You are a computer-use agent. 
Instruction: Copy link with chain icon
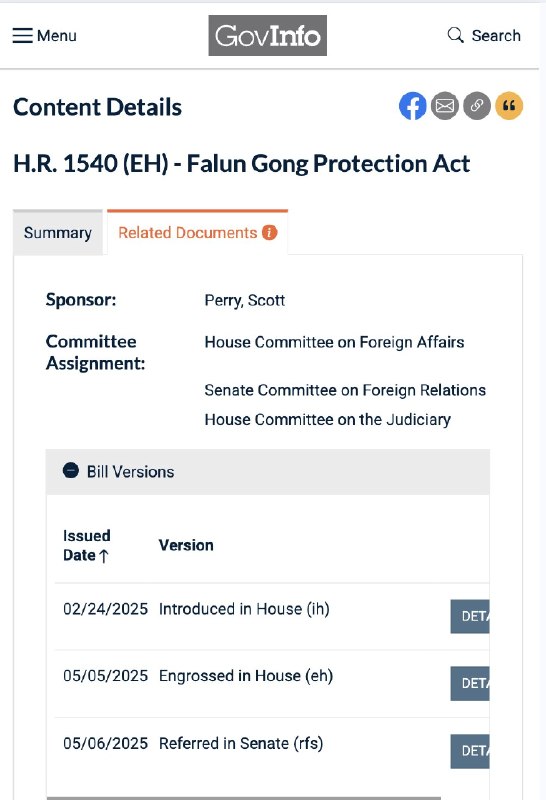tap(477, 106)
